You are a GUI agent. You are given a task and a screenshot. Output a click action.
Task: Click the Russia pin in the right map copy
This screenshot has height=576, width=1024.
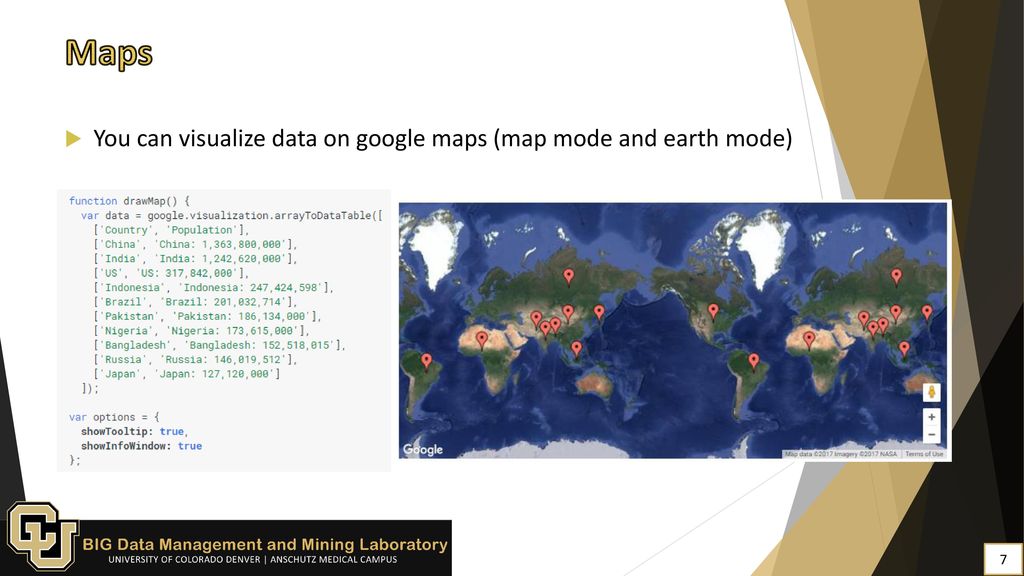[897, 277]
